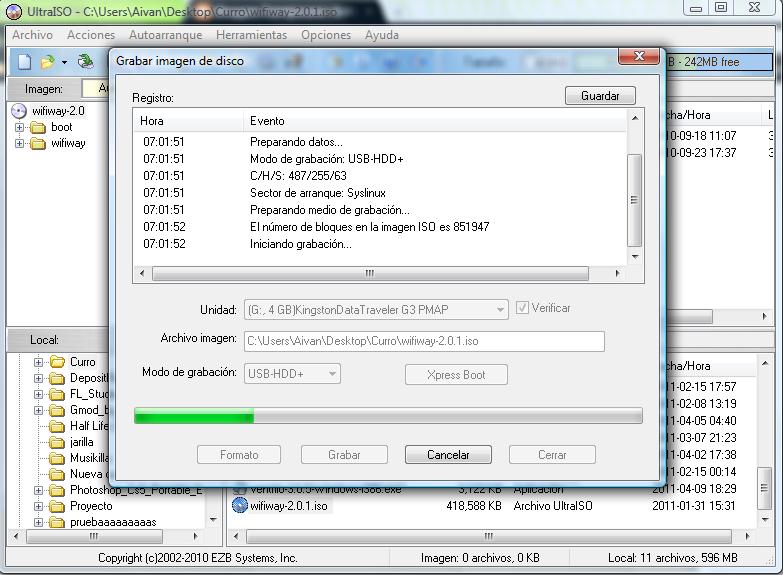
Task: Open the Ayuda menu
Action: coord(382,35)
